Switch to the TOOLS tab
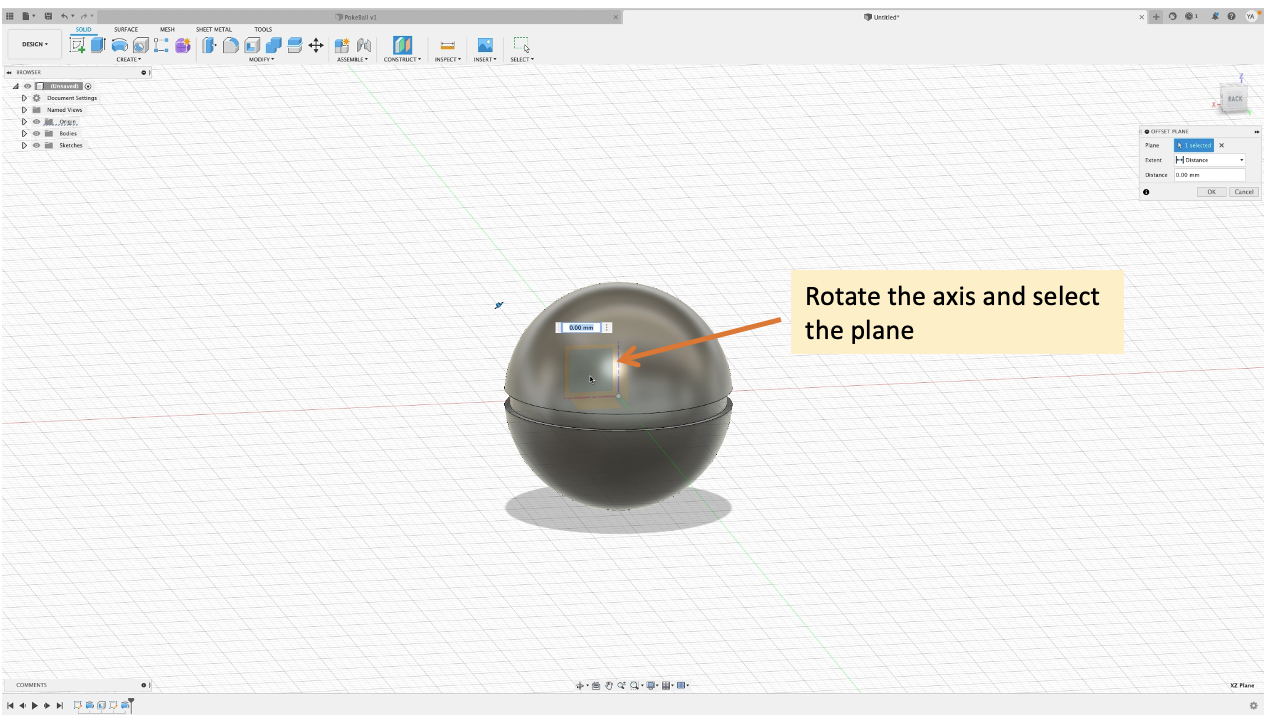 [x=263, y=29]
